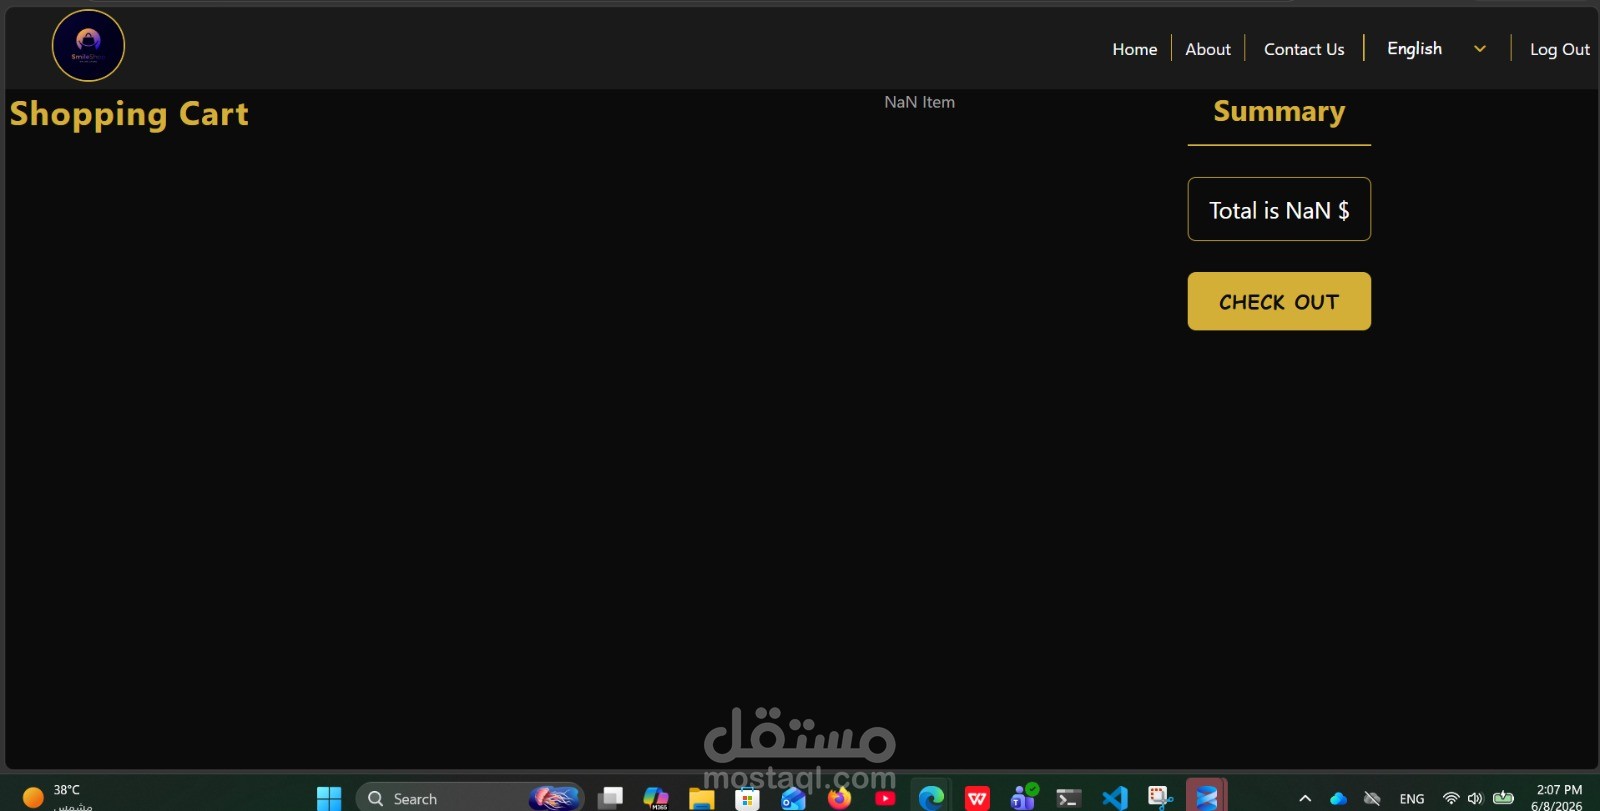The image size is (1600, 811).
Task: Show hidden system tray icons
Action: point(1305,798)
